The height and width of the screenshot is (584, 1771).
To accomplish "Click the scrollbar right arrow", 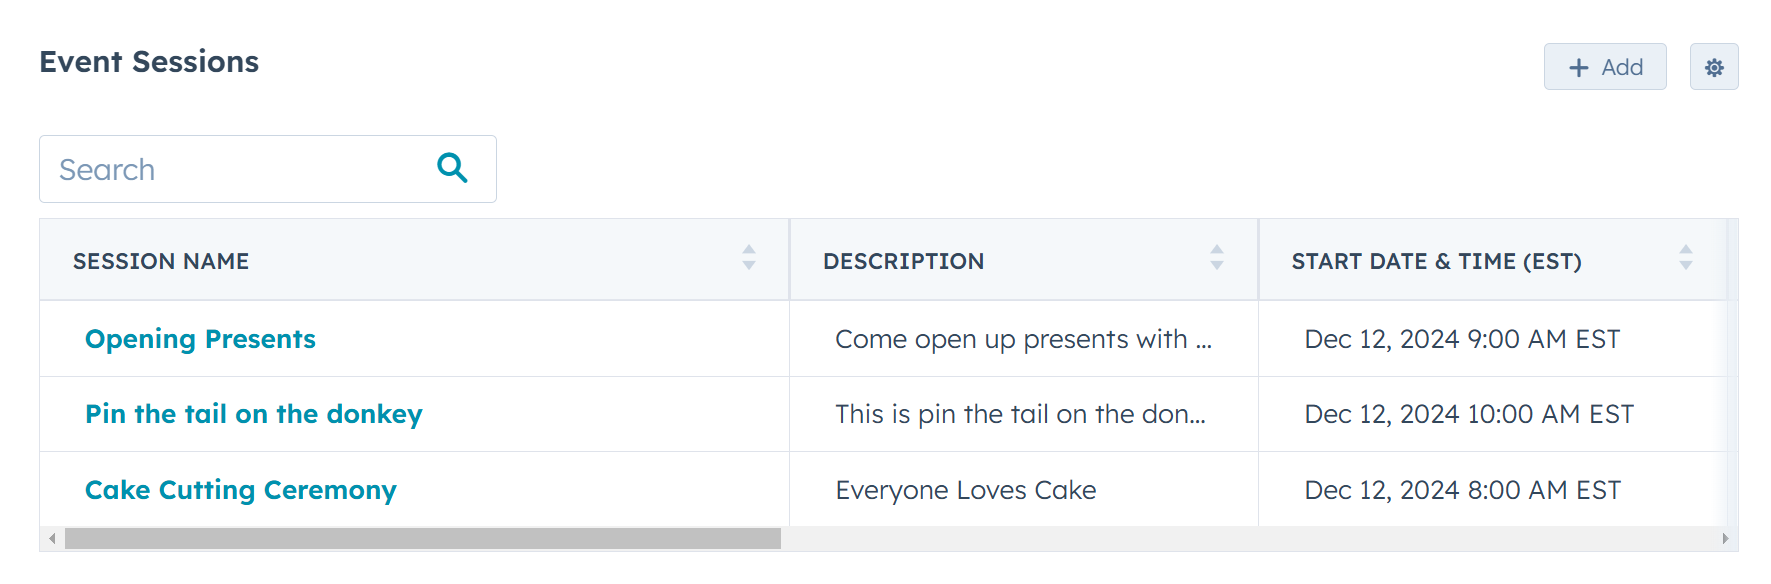I will pos(1725,539).
